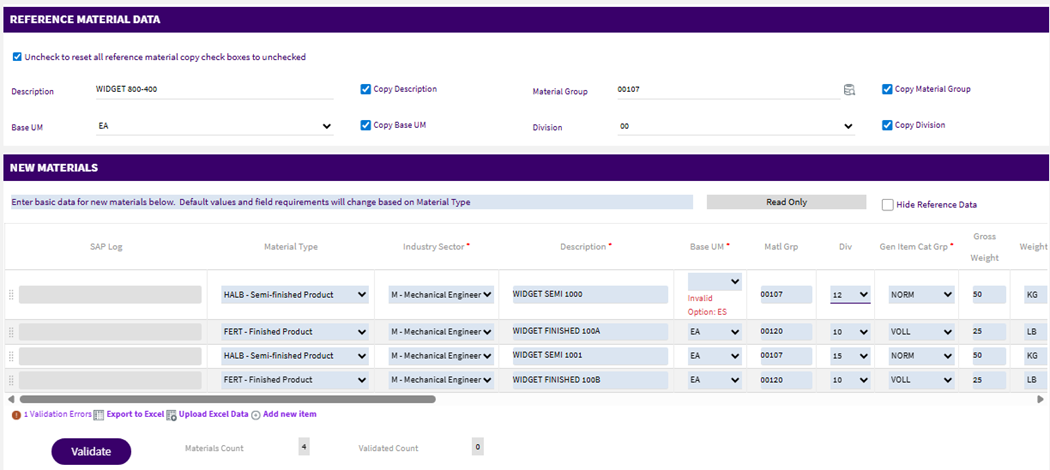Uncheck the reset all reference material copy checkbox

[17, 57]
